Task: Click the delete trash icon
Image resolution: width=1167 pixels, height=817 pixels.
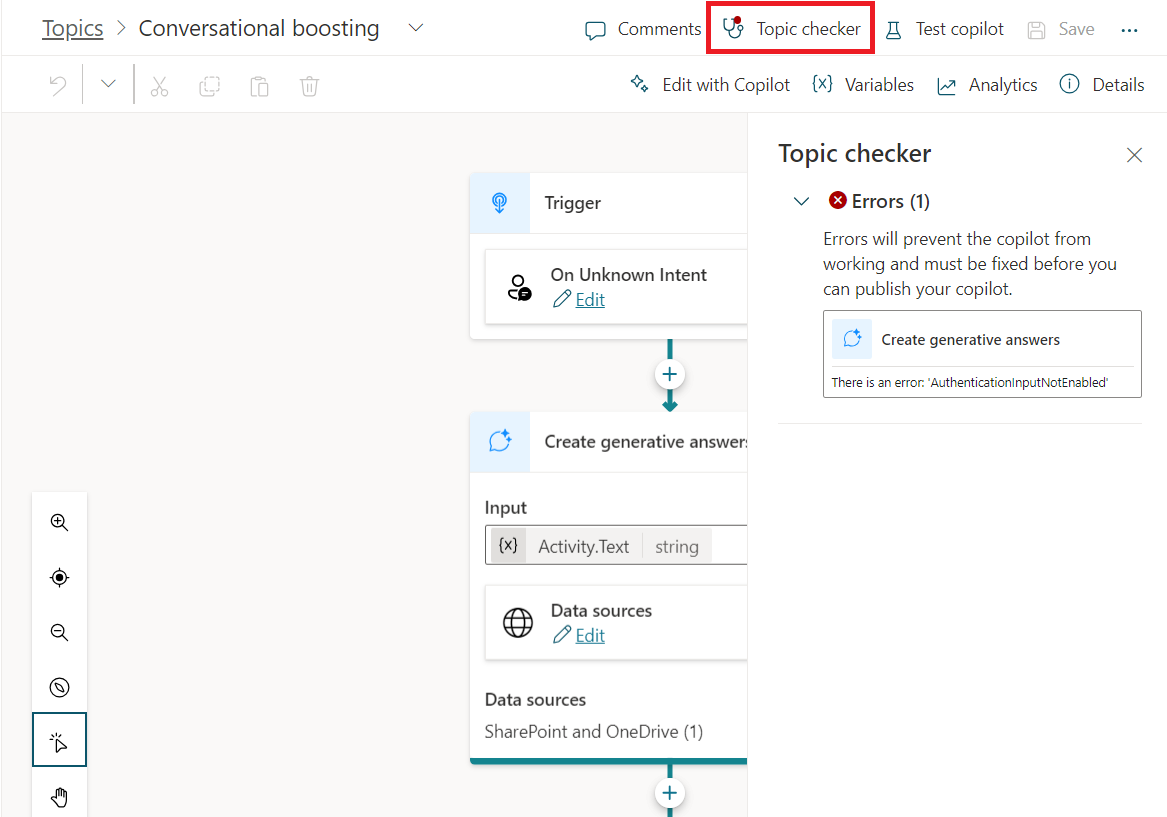Action: (x=309, y=86)
